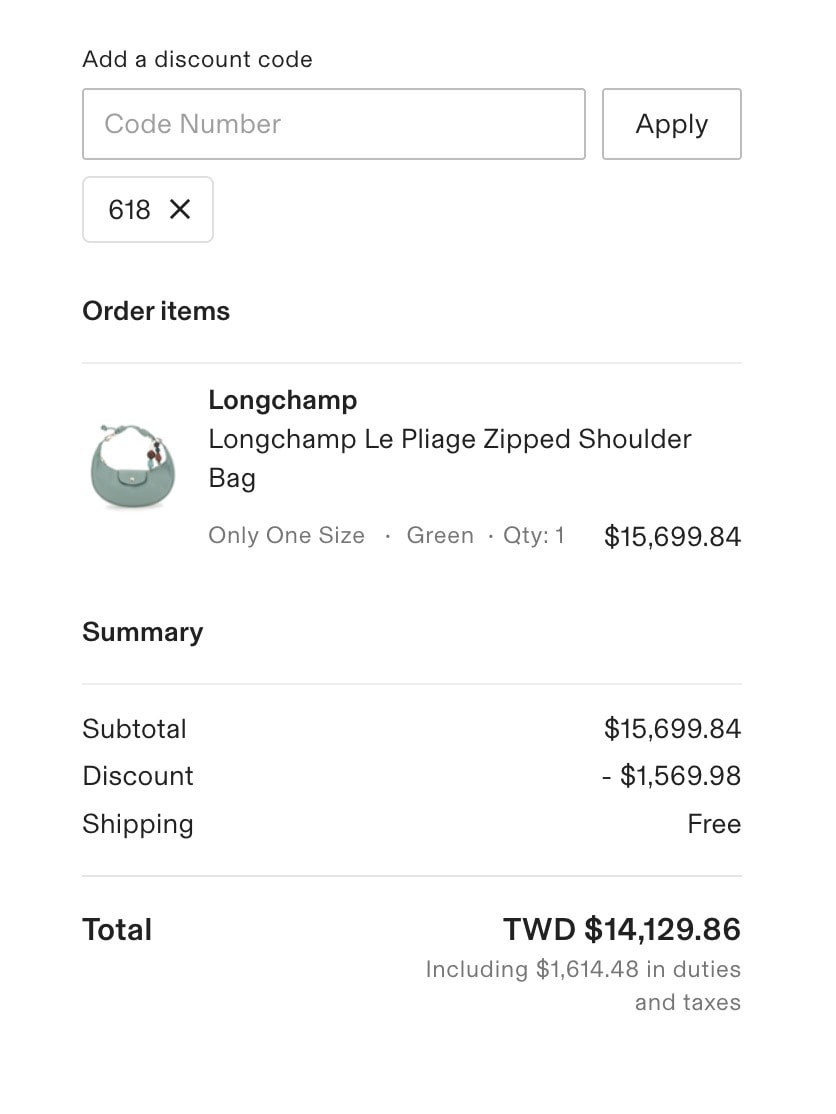The width and height of the screenshot is (836, 1114).
Task: Click the 618 applied code chip
Action: point(130,210)
